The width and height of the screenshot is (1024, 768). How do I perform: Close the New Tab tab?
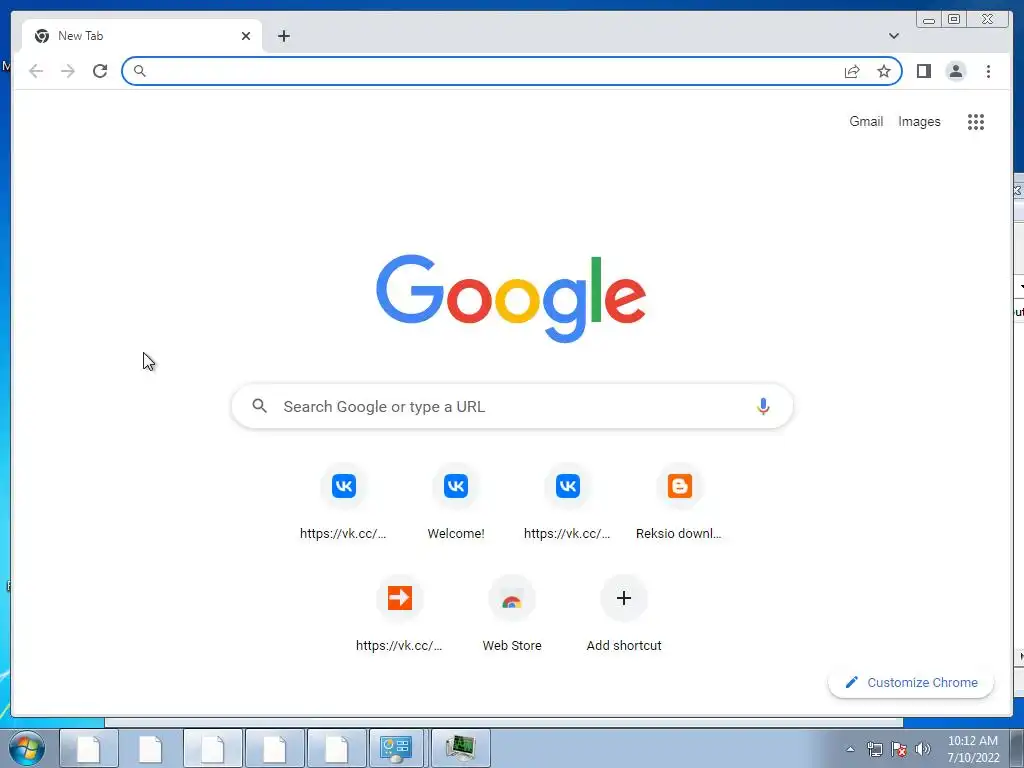coord(246,36)
